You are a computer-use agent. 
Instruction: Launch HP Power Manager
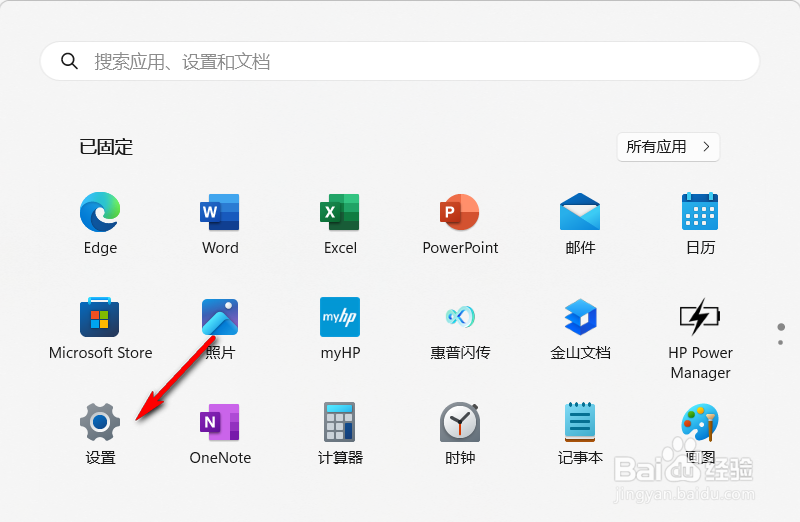click(700, 338)
